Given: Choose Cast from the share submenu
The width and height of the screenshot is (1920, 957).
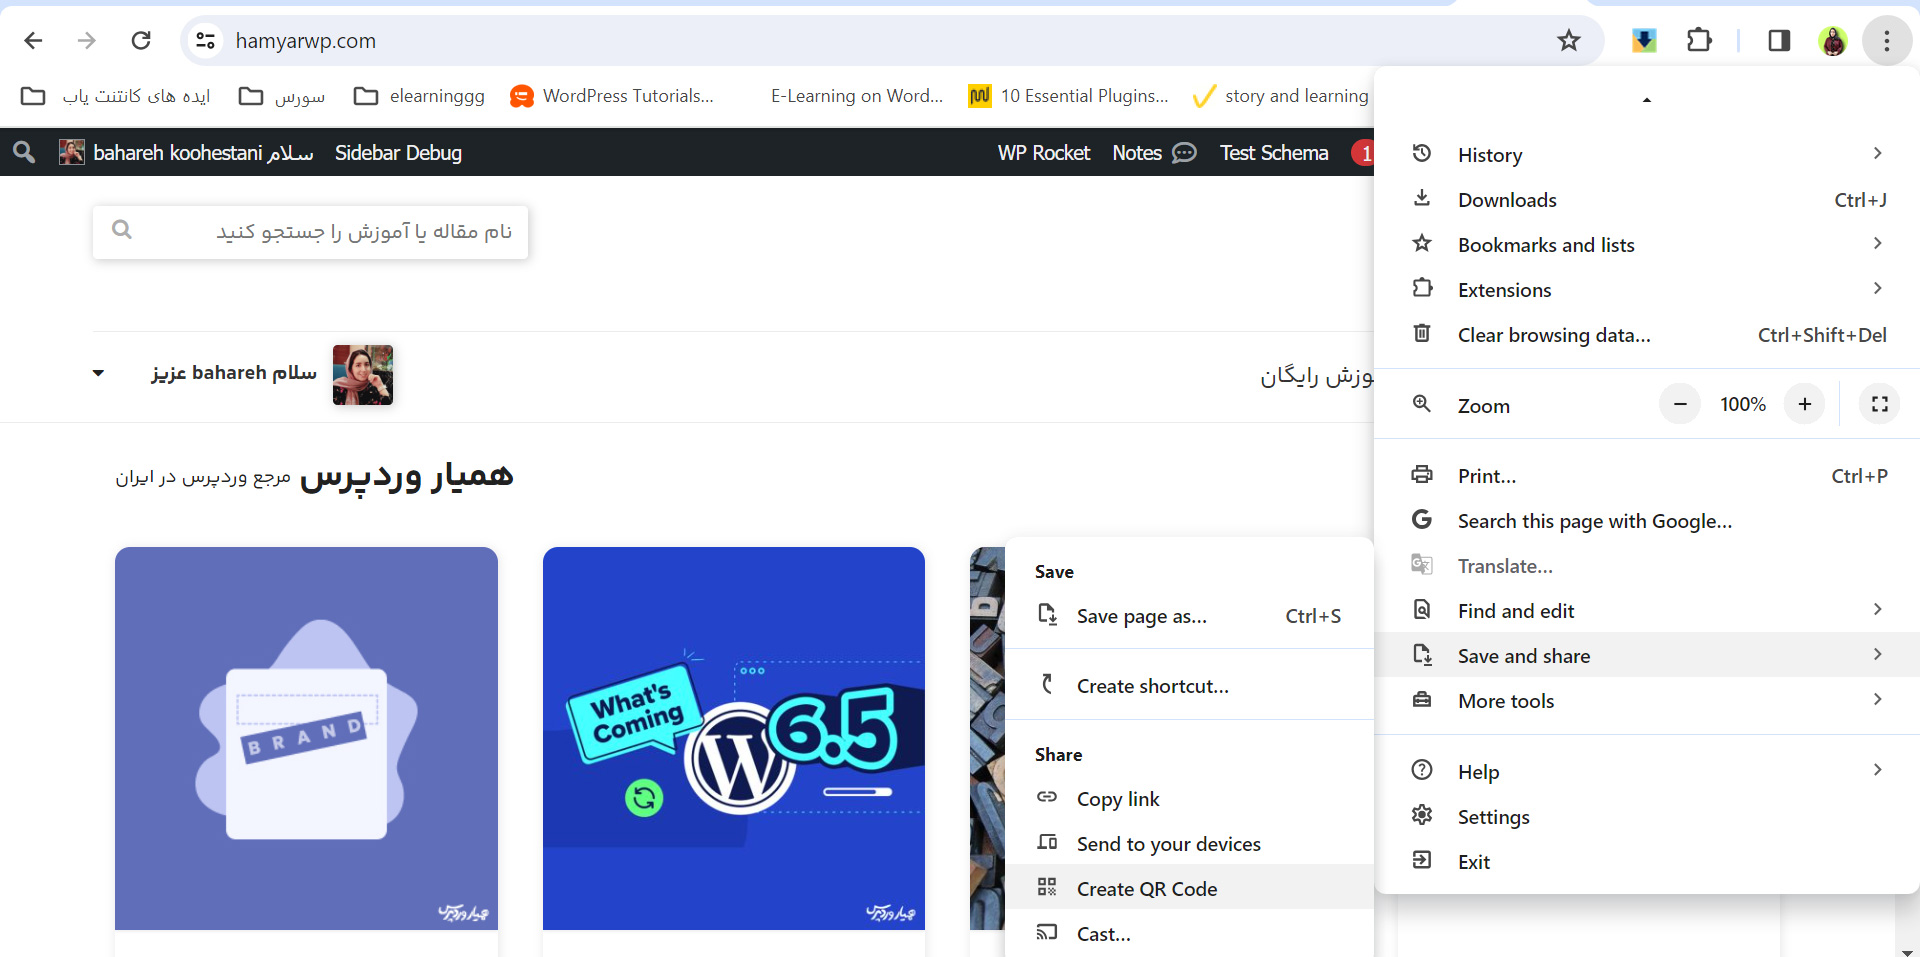Looking at the screenshot, I should 1189,933.
